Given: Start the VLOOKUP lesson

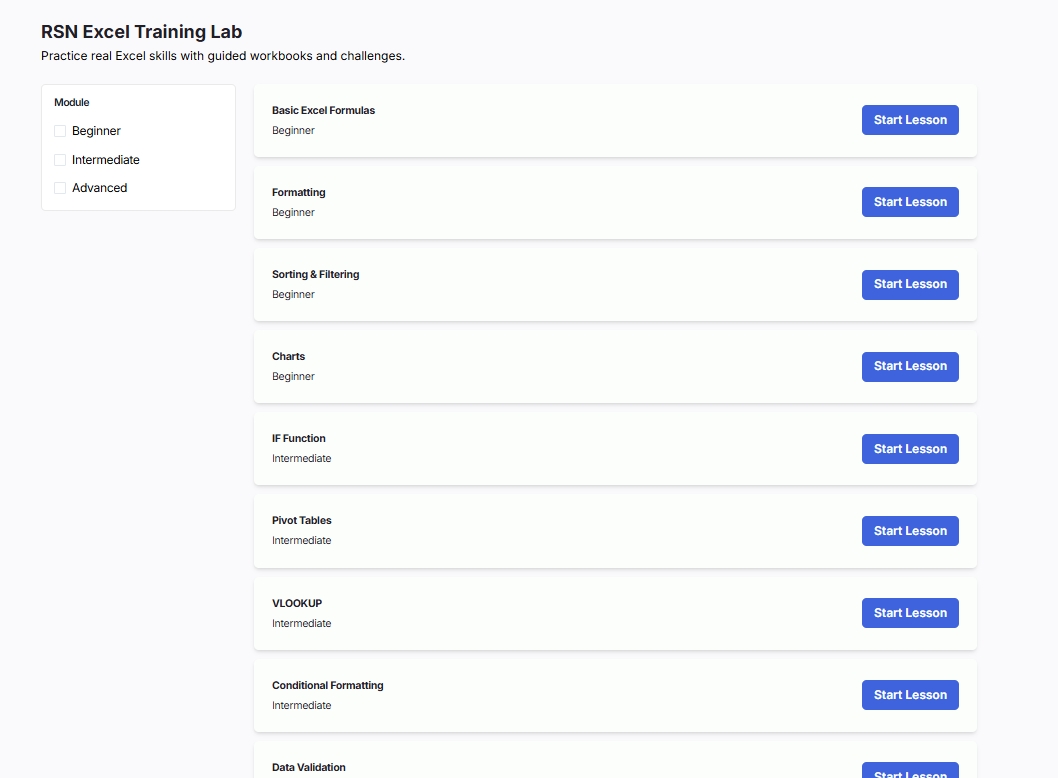Looking at the screenshot, I should click(910, 613).
